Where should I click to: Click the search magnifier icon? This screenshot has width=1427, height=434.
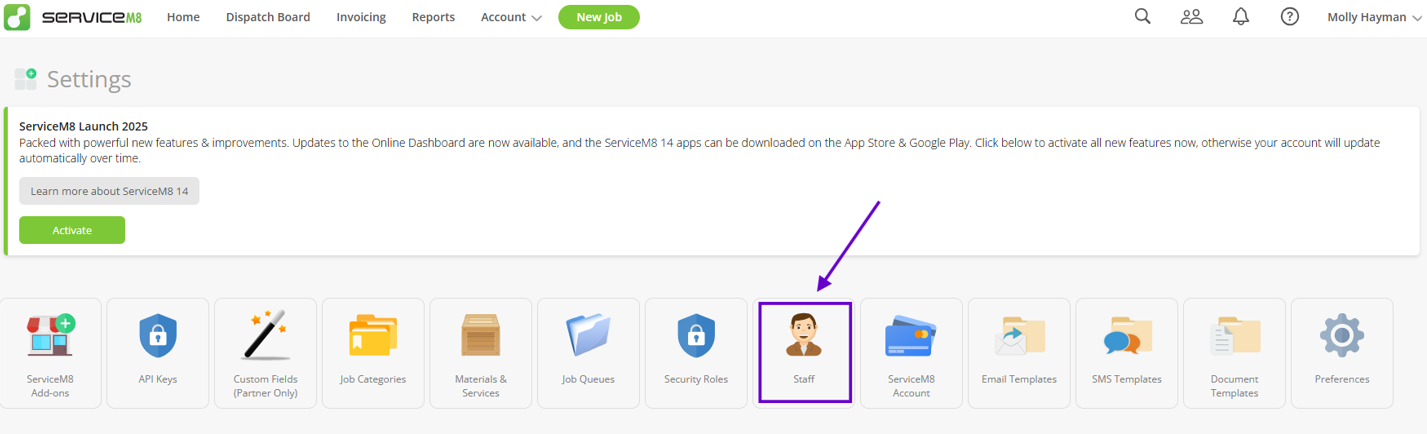point(1143,16)
